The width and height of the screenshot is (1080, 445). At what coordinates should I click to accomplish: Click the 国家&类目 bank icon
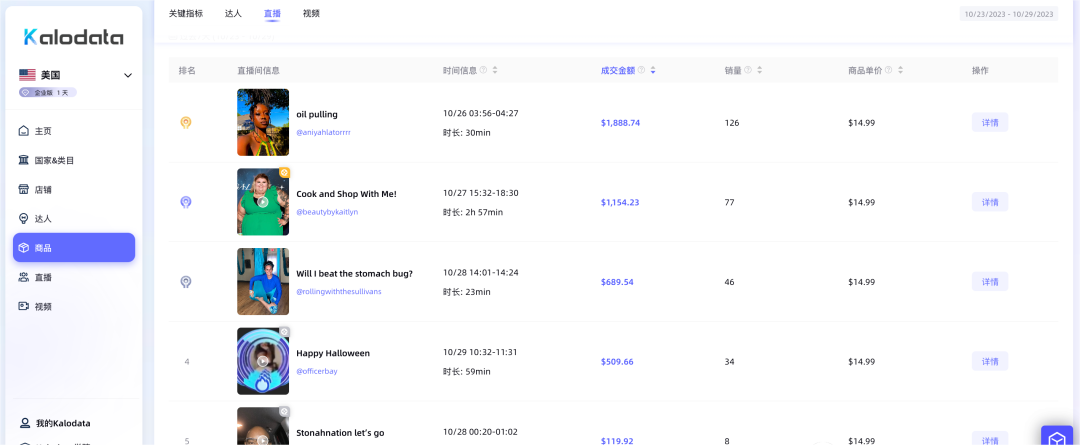point(24,160)
